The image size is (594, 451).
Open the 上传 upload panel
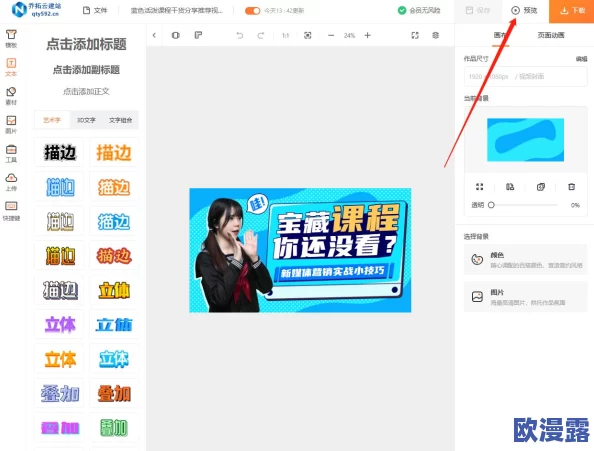(11, 182)
